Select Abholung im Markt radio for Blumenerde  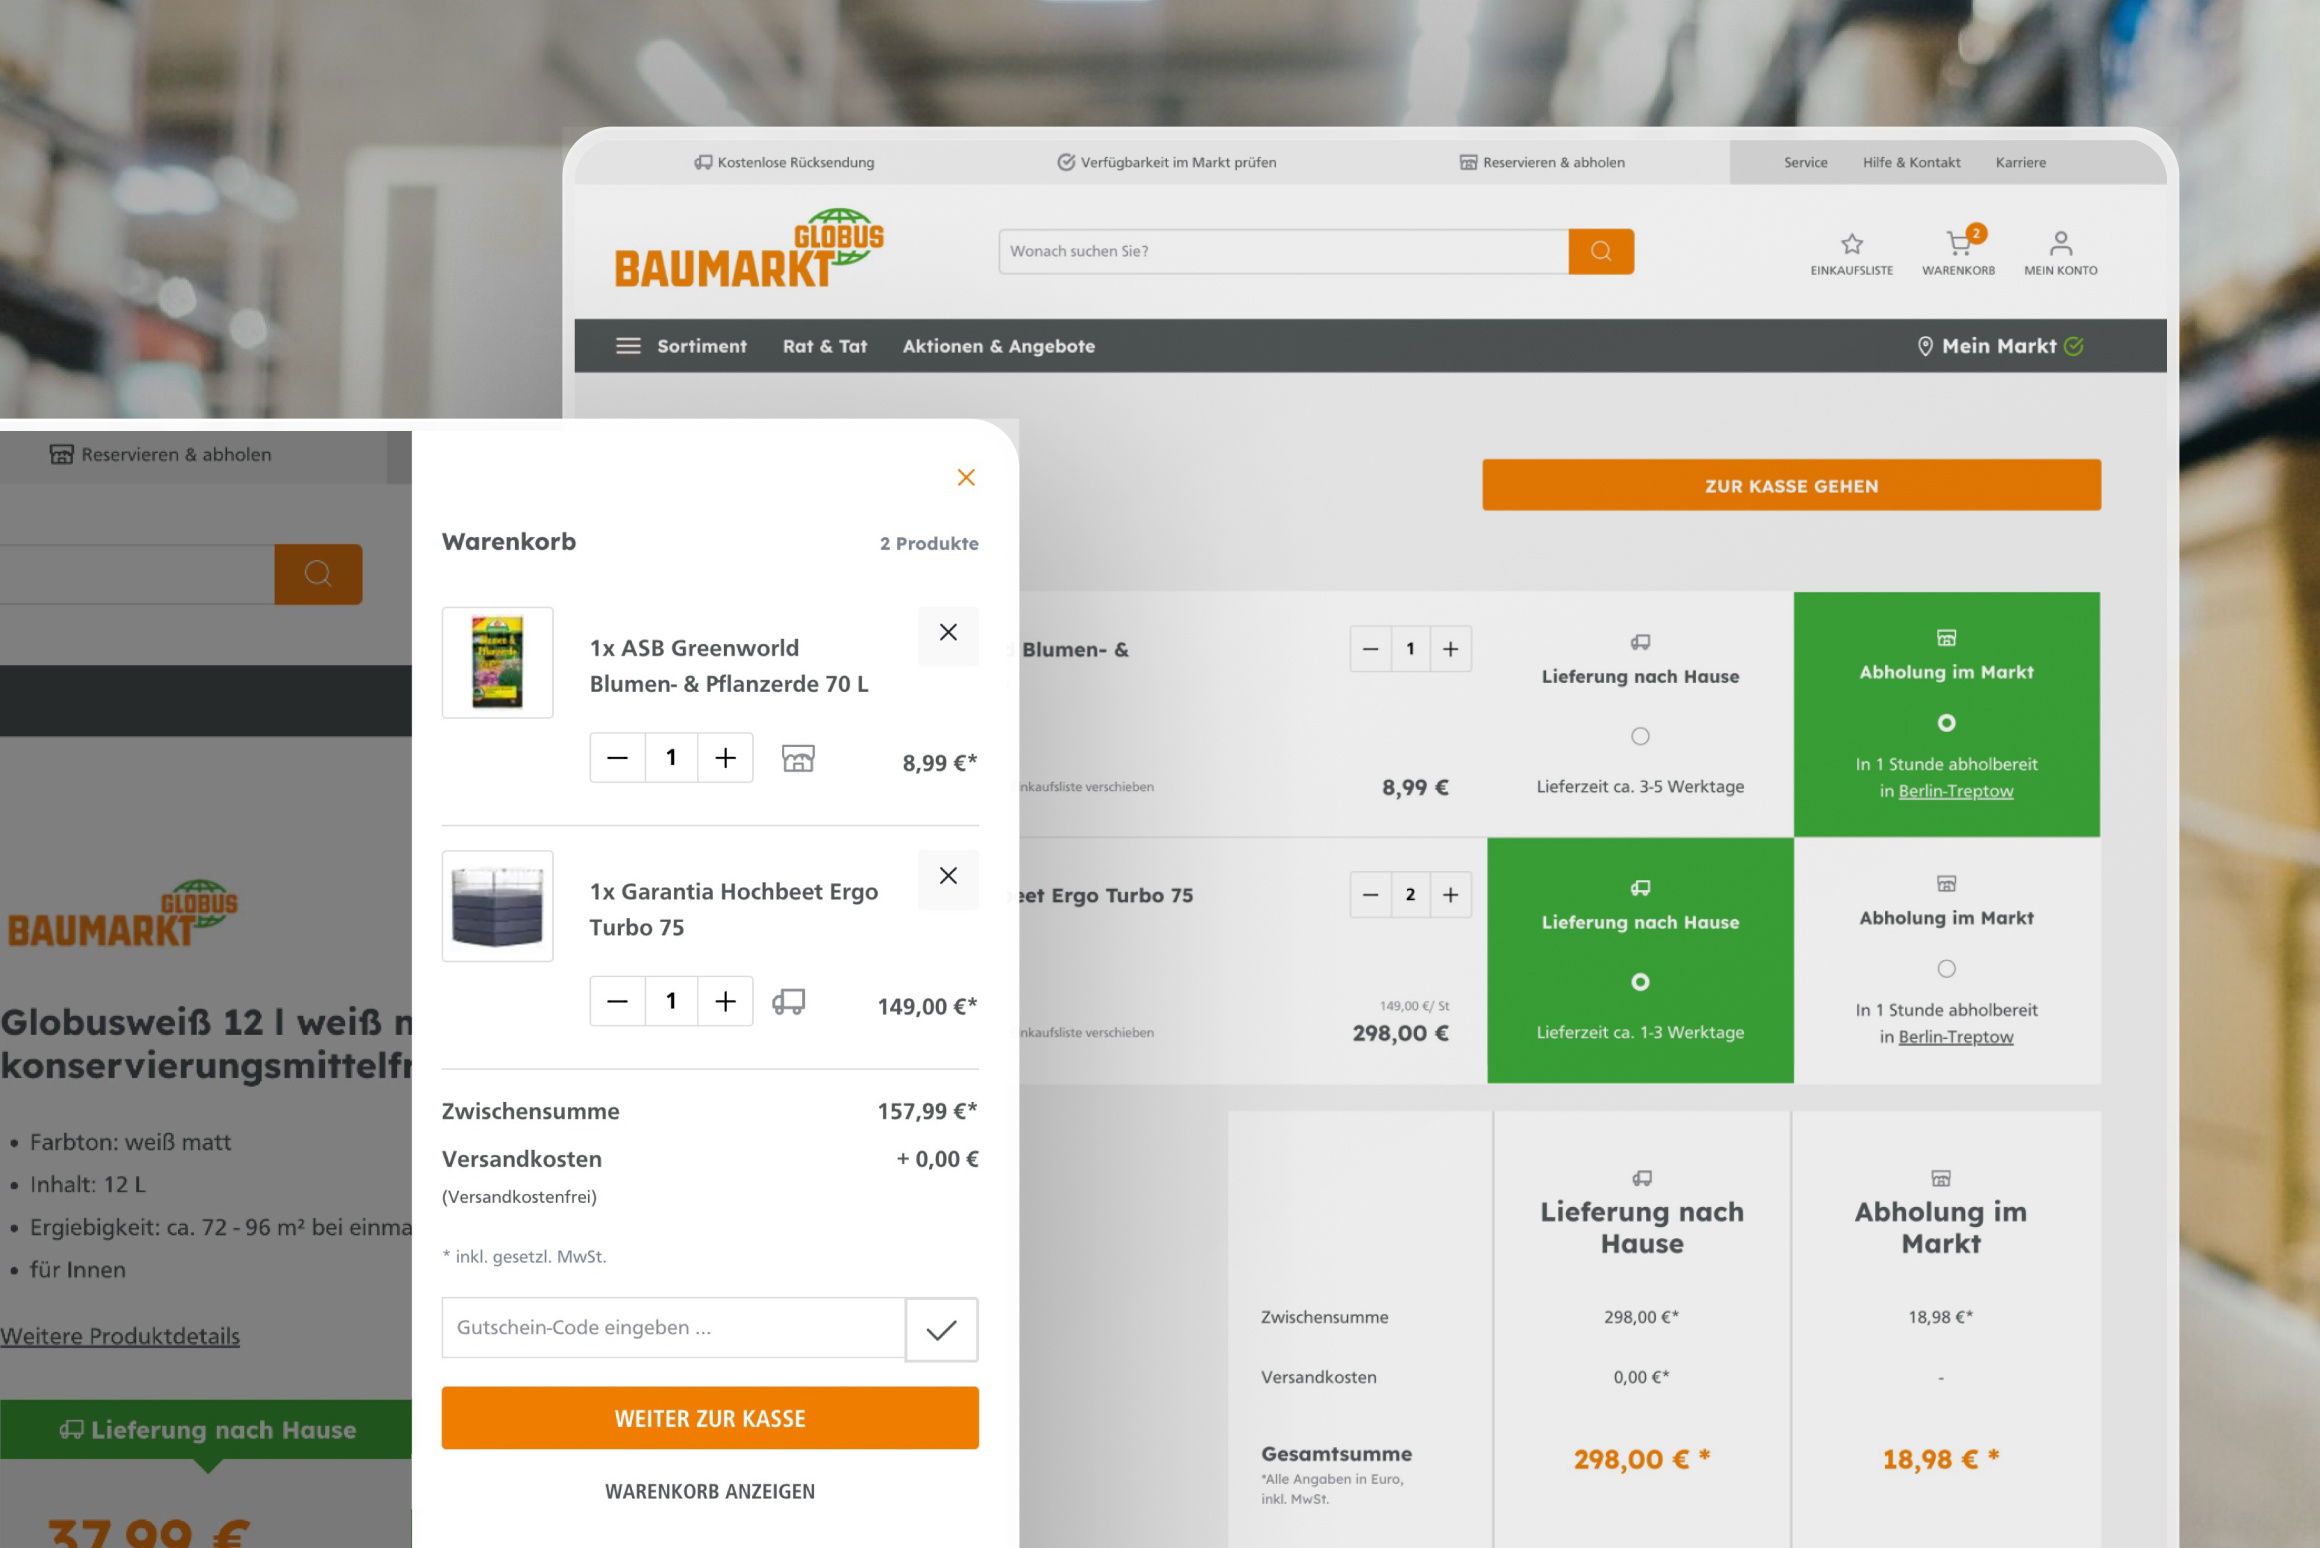click(1946, 722)
